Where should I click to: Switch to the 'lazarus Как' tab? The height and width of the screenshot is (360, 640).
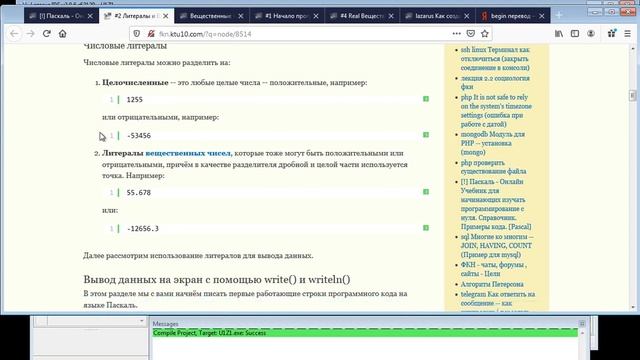pyautogui.click(x=437, y=16)
